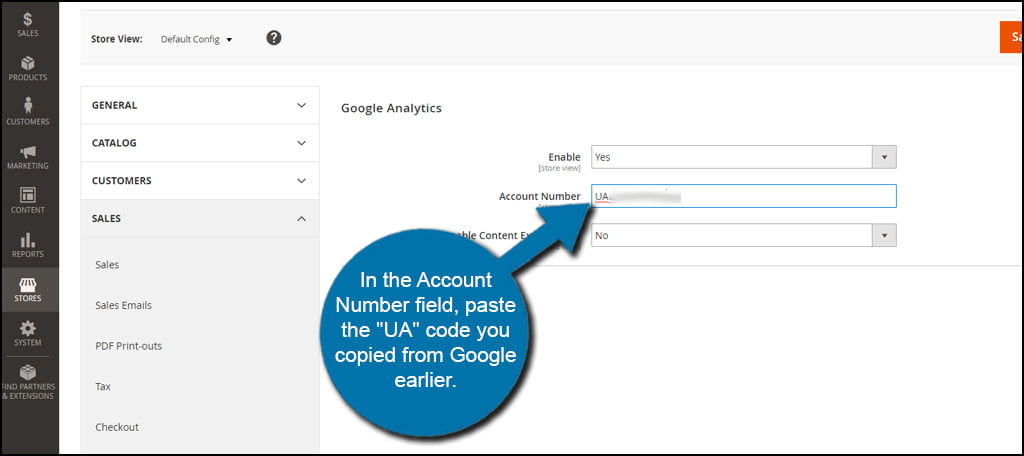Open the Customers sidebar menu

[28, 112]
